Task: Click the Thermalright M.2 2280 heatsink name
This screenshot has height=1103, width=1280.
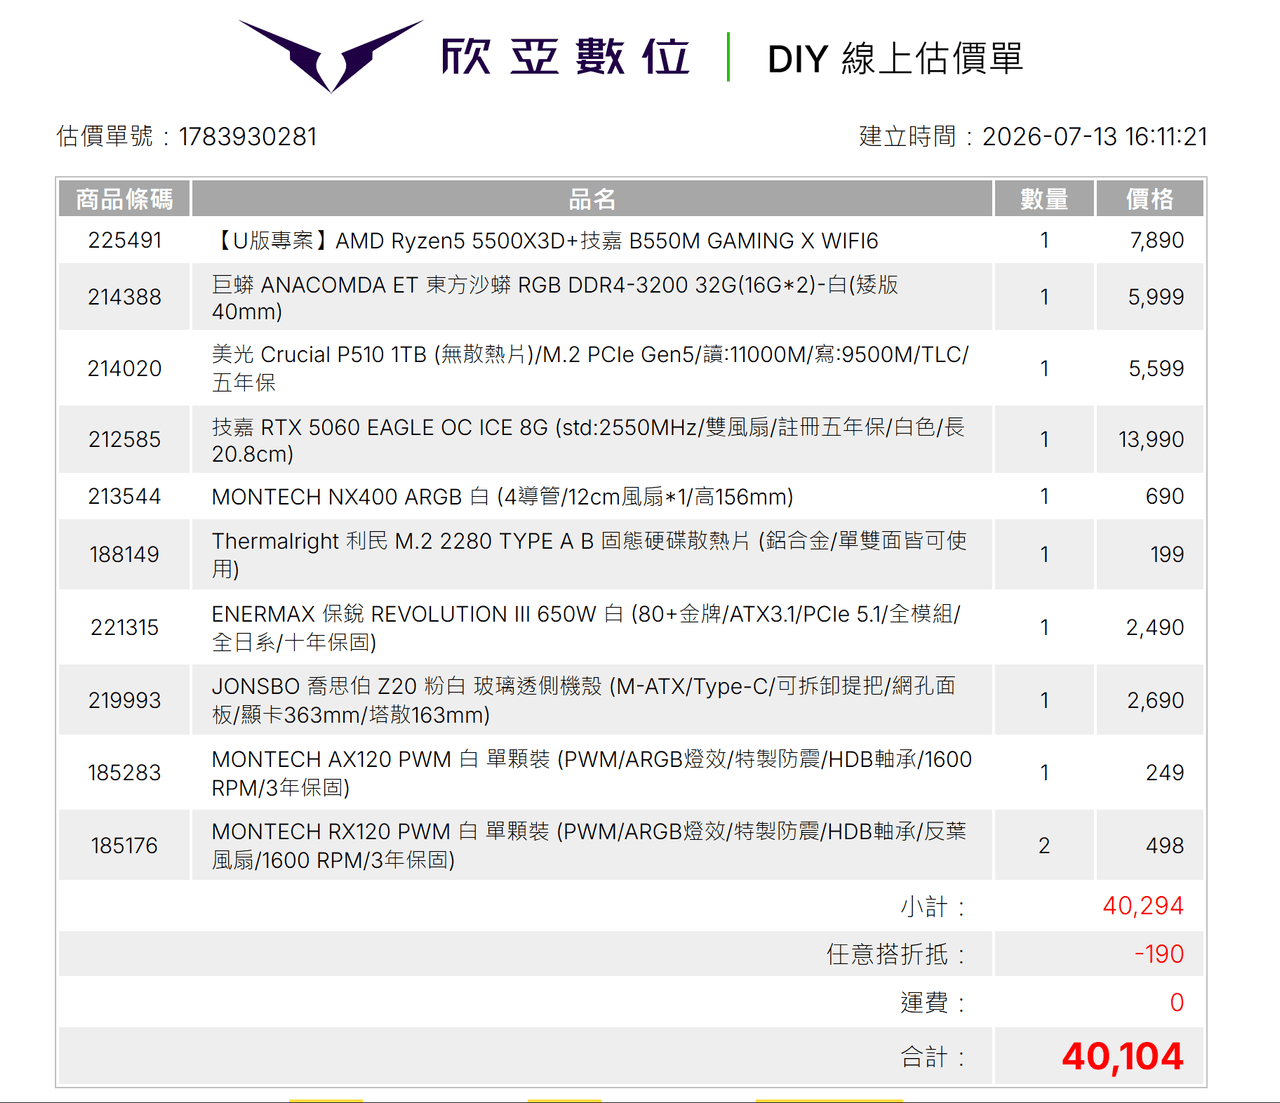Action: click(589, 554)
